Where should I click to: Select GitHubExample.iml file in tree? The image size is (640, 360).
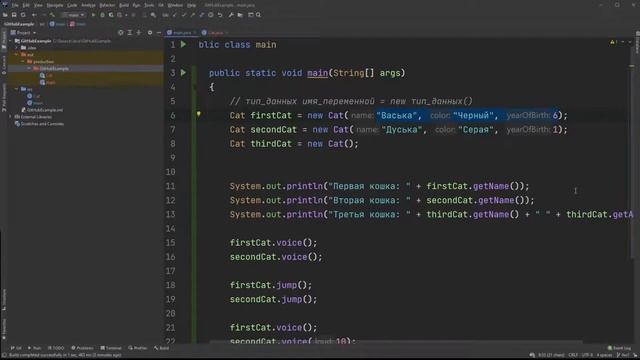coord(42,110)
